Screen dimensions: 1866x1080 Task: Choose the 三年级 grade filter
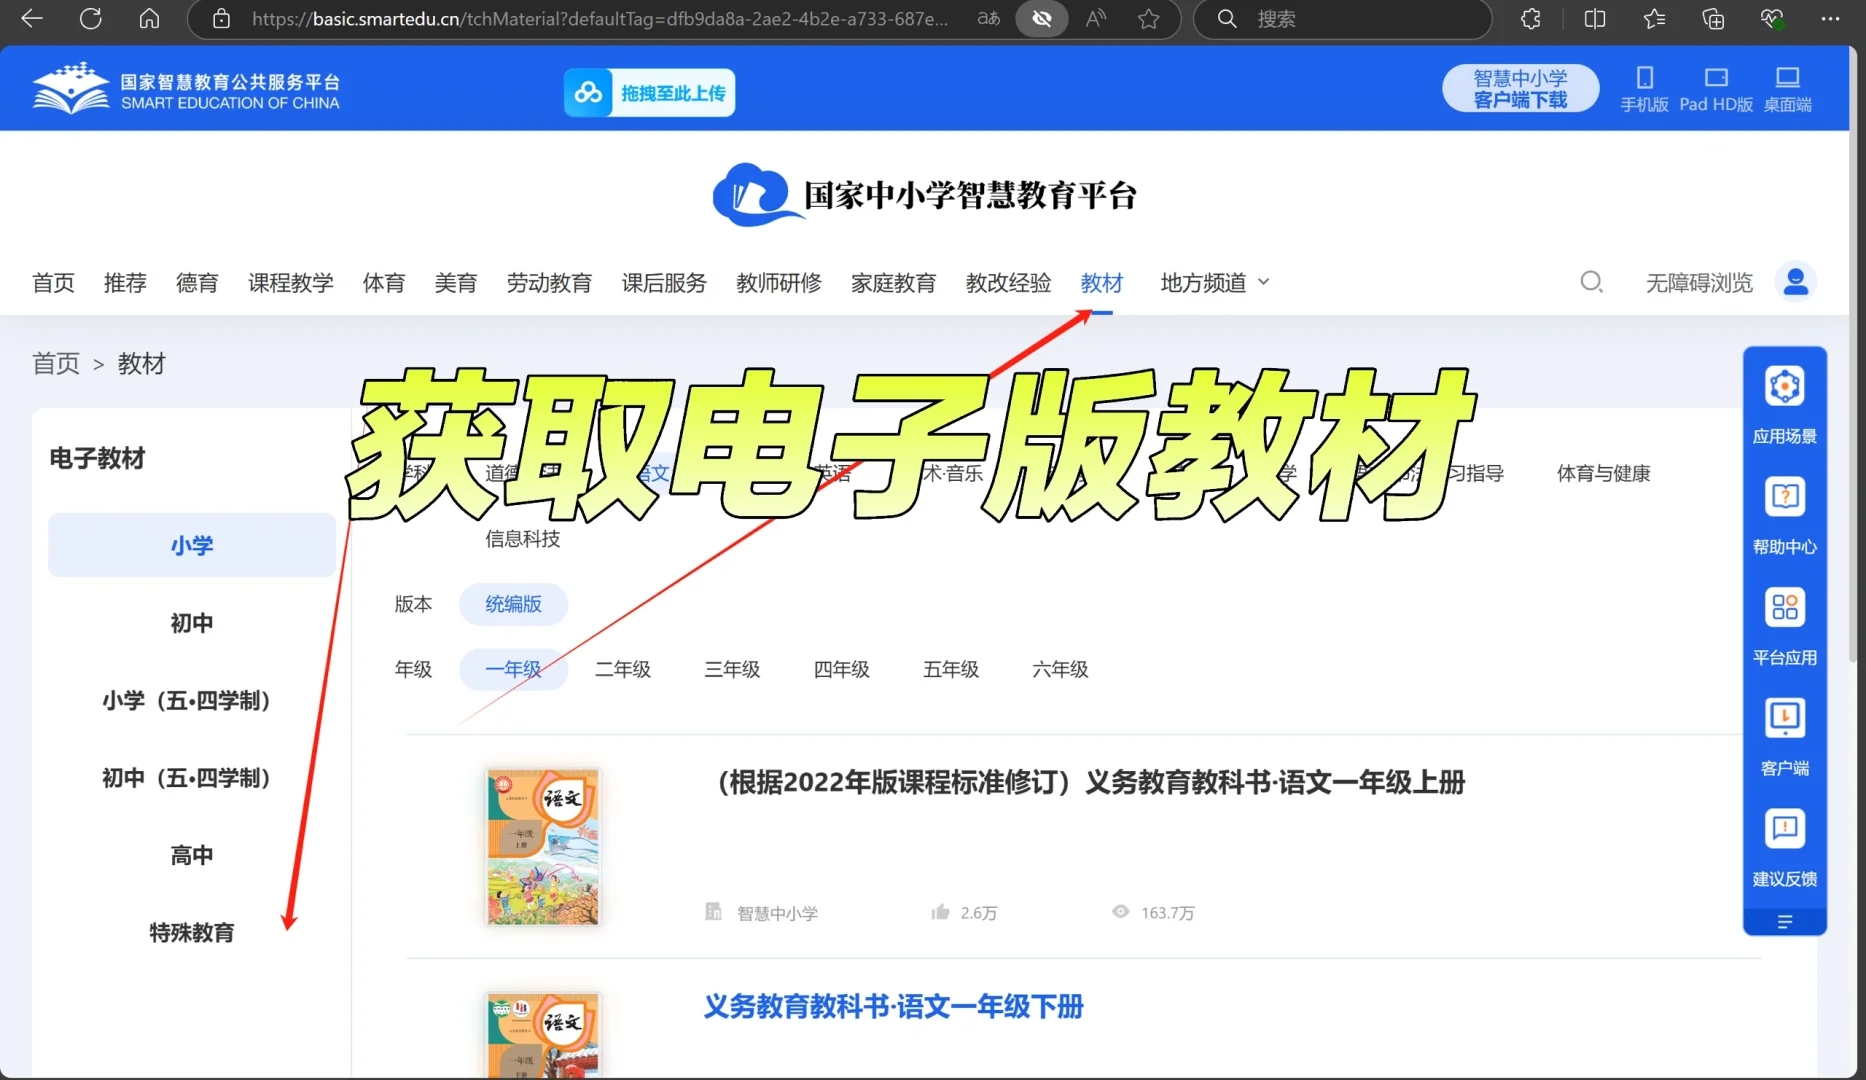tap(732, 669)
